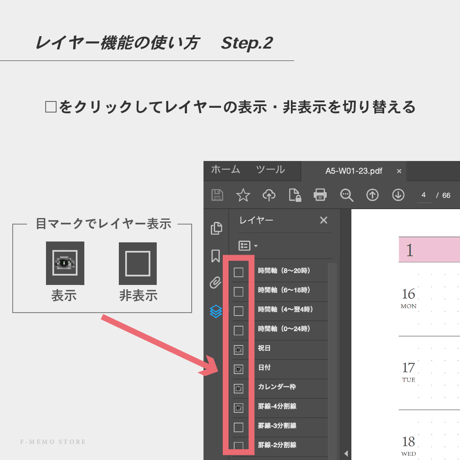Select the A5-W01-23.pdf document tab
The image size is (460, 460).
point(354,171)
